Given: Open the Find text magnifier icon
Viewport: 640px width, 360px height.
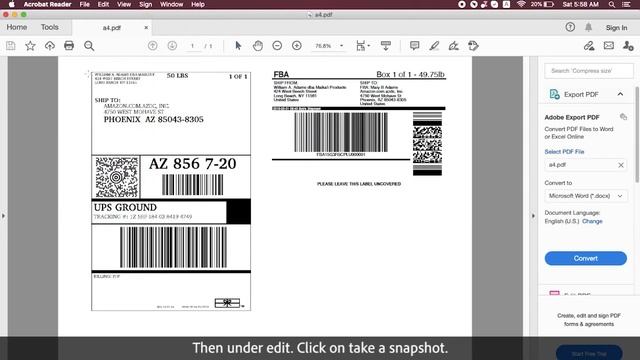Looking at the screenshot, I should click(89, 46).
